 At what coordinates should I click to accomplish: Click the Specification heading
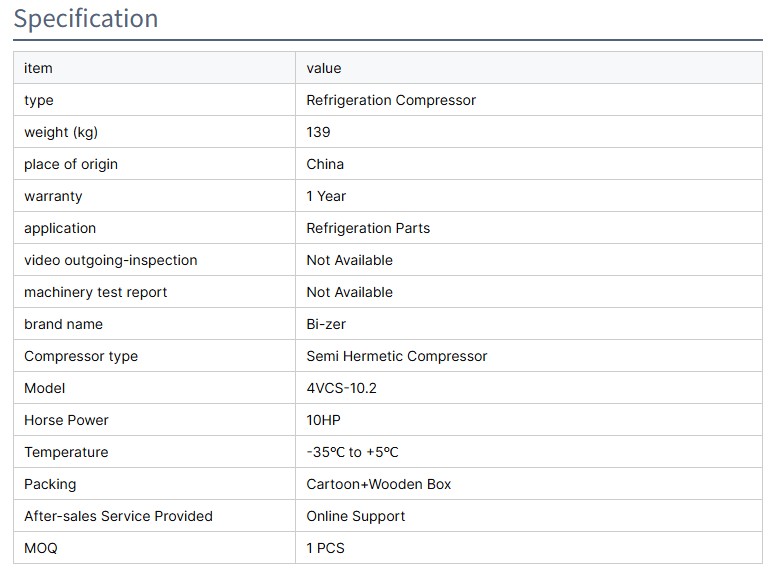86,19
